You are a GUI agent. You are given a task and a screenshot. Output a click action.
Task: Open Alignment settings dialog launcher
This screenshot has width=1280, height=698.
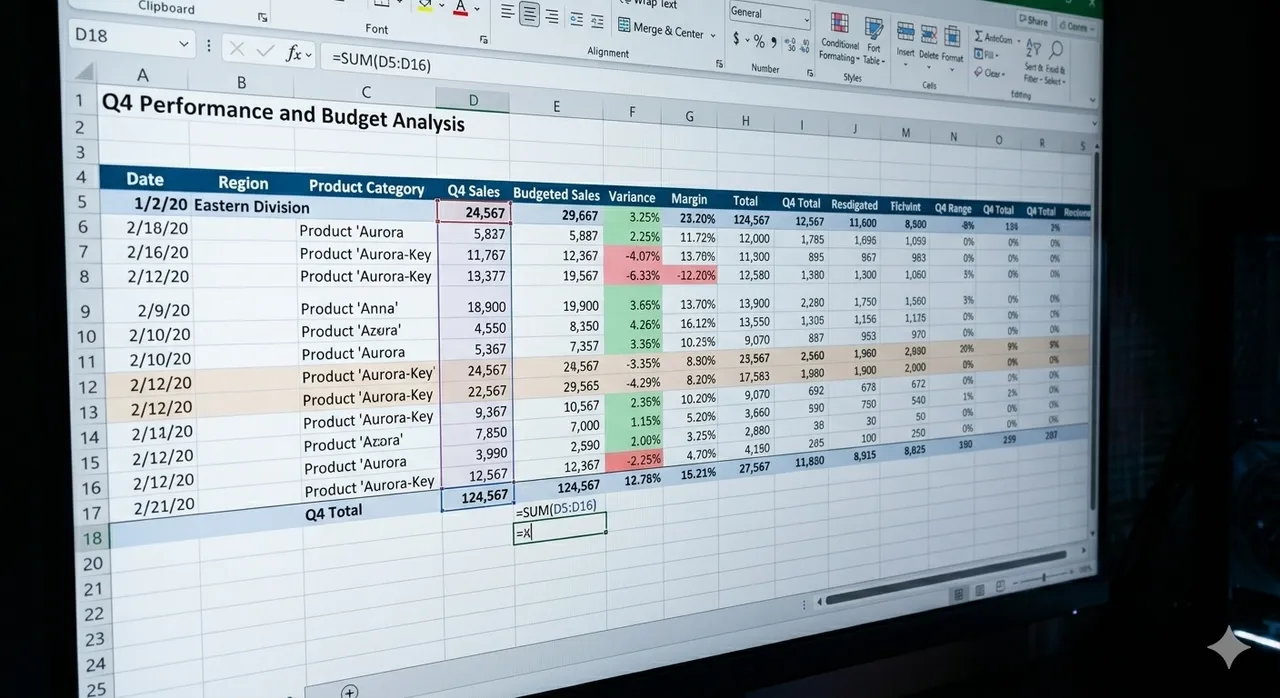[718, 63]
